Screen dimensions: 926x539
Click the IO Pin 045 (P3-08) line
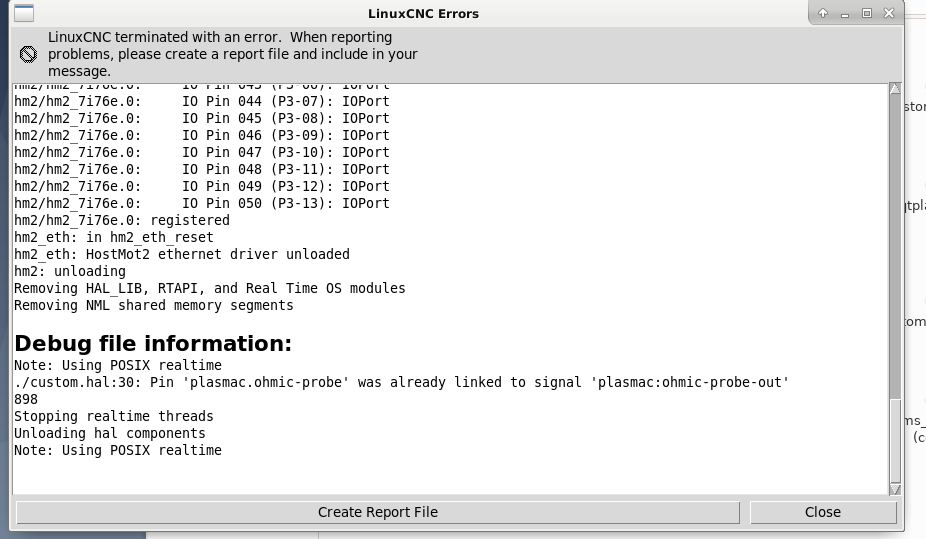point(202,119)
